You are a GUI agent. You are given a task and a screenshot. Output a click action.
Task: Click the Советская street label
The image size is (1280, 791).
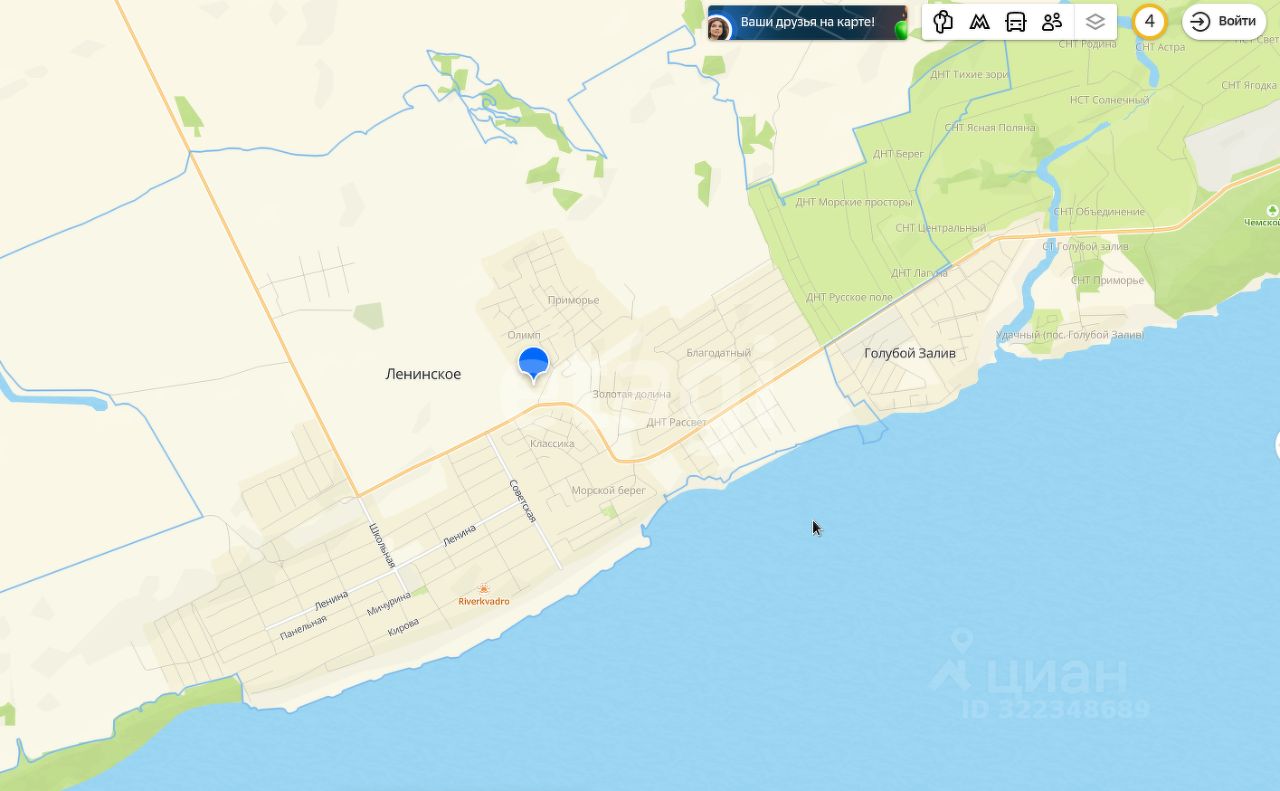(x=523, y=501)
